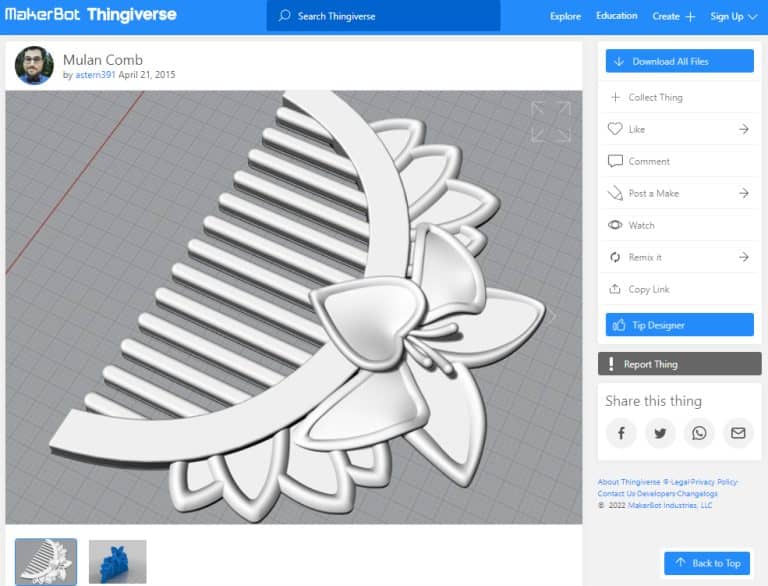Open astern391 profile link
This screenshot has height=586, width=768.
[95, 75]
